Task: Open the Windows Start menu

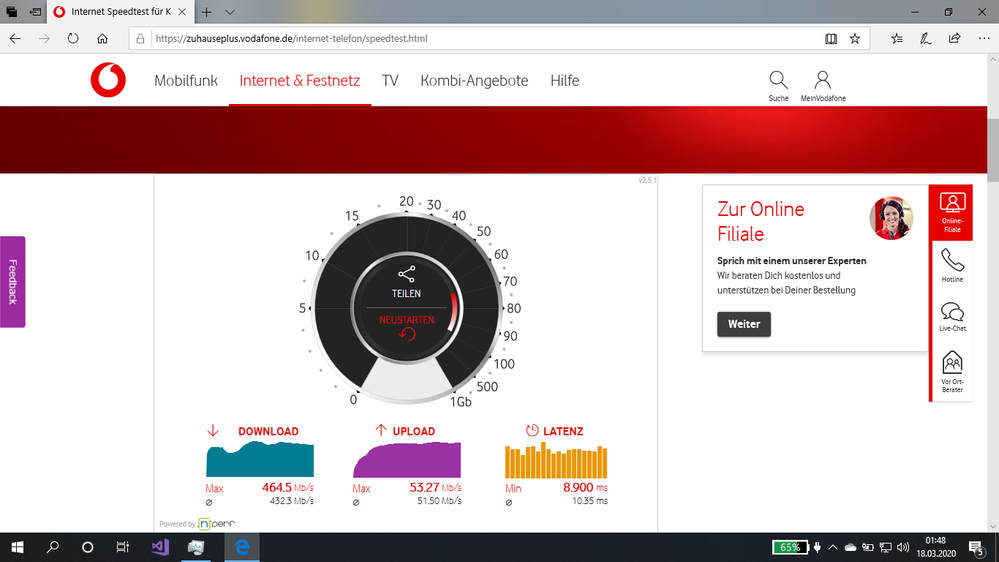Action: tap(17, 547)
